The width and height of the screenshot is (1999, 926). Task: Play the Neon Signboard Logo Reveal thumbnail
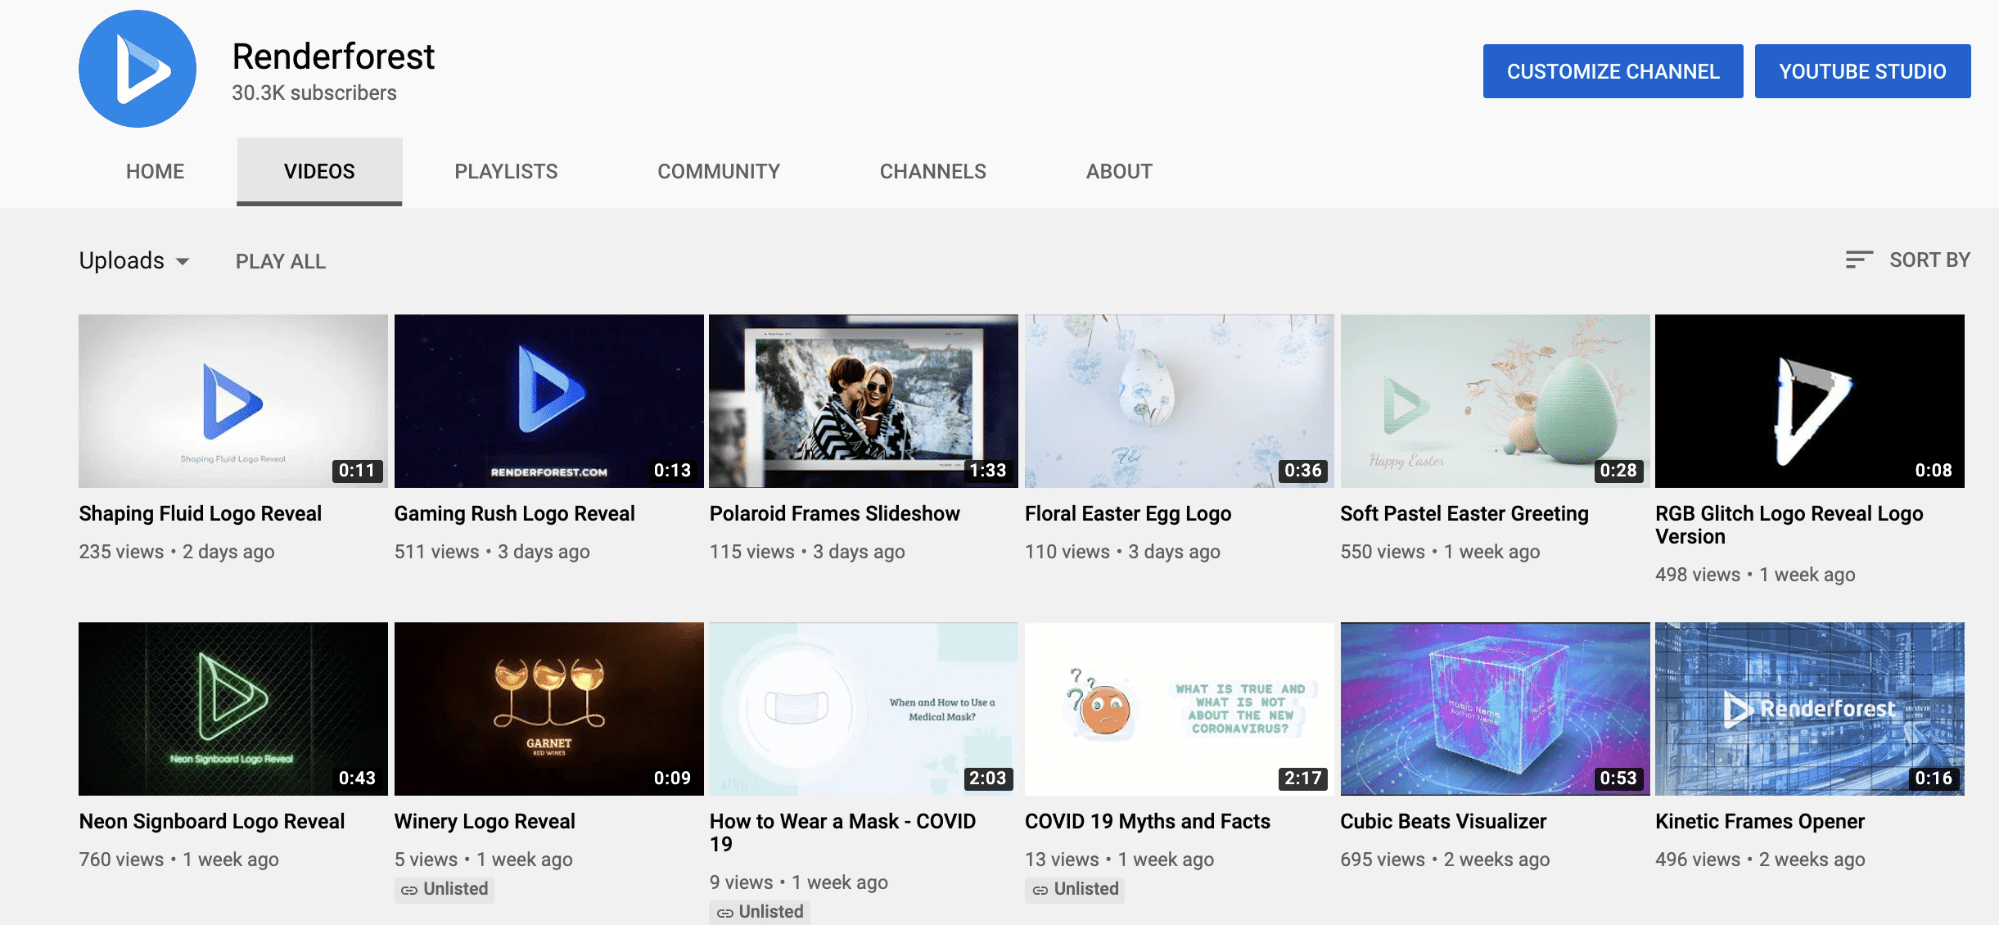[x=233, y=709]
